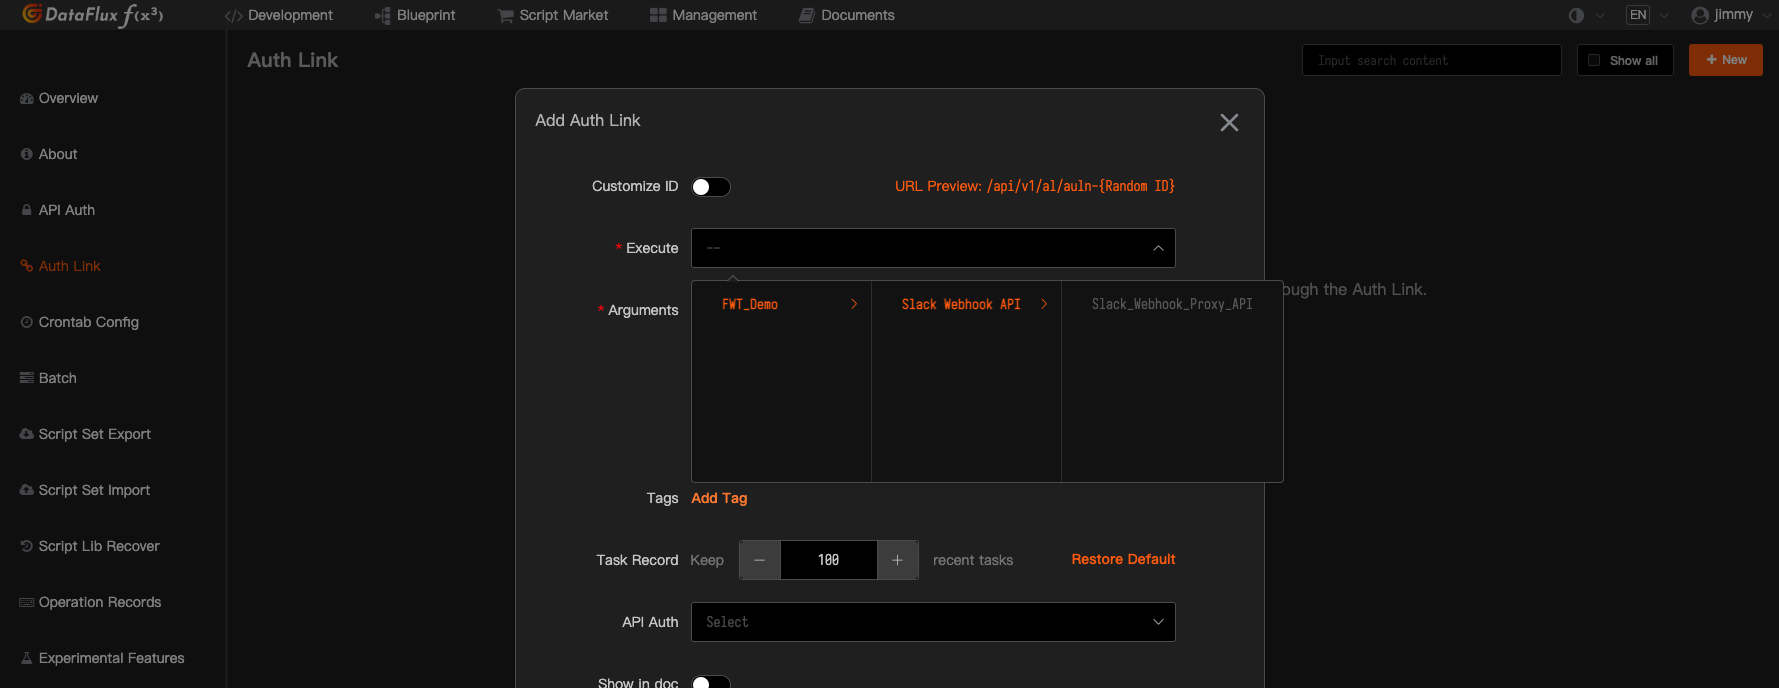Open the theme switch dropdown arrow
The height and width of the screenshot is (688, 1779).
point(1600,15)
